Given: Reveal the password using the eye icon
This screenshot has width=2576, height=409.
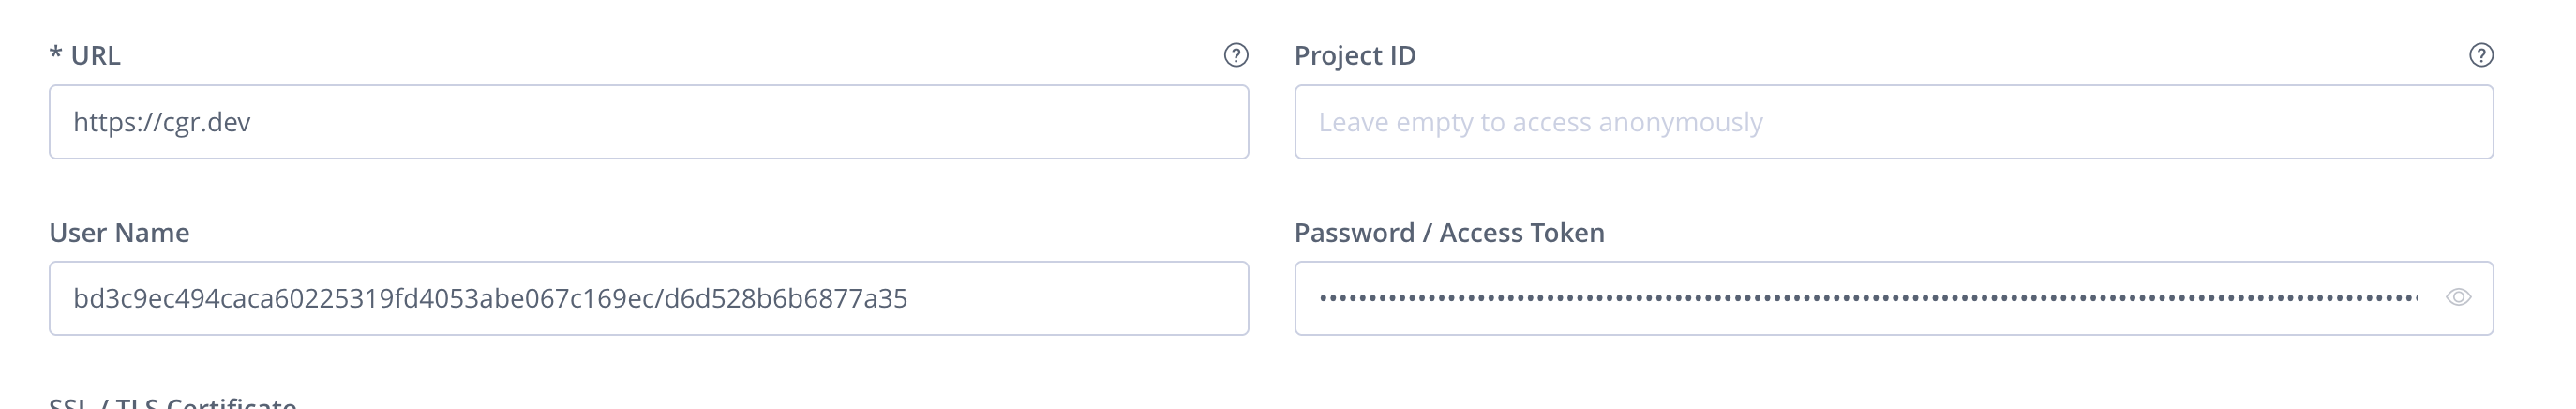Looking at the screenshot, I should (x=2458, y=298).
